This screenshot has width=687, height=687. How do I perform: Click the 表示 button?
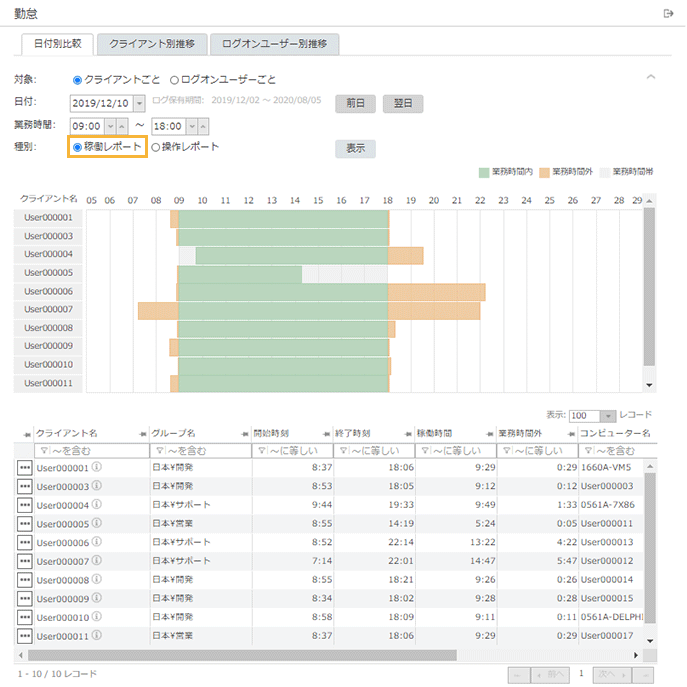click(355, 148)
